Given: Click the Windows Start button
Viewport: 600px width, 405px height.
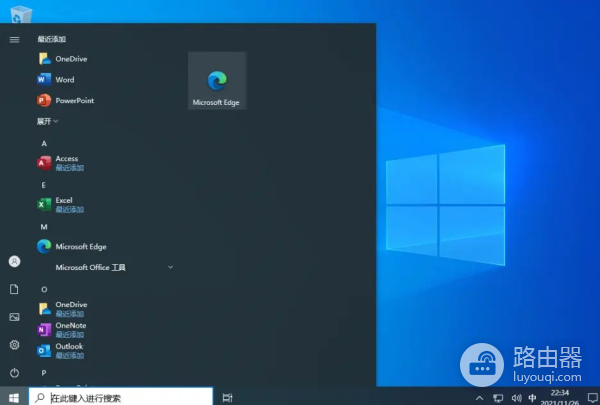Looking at the screenshot, I should click(14, 397).
